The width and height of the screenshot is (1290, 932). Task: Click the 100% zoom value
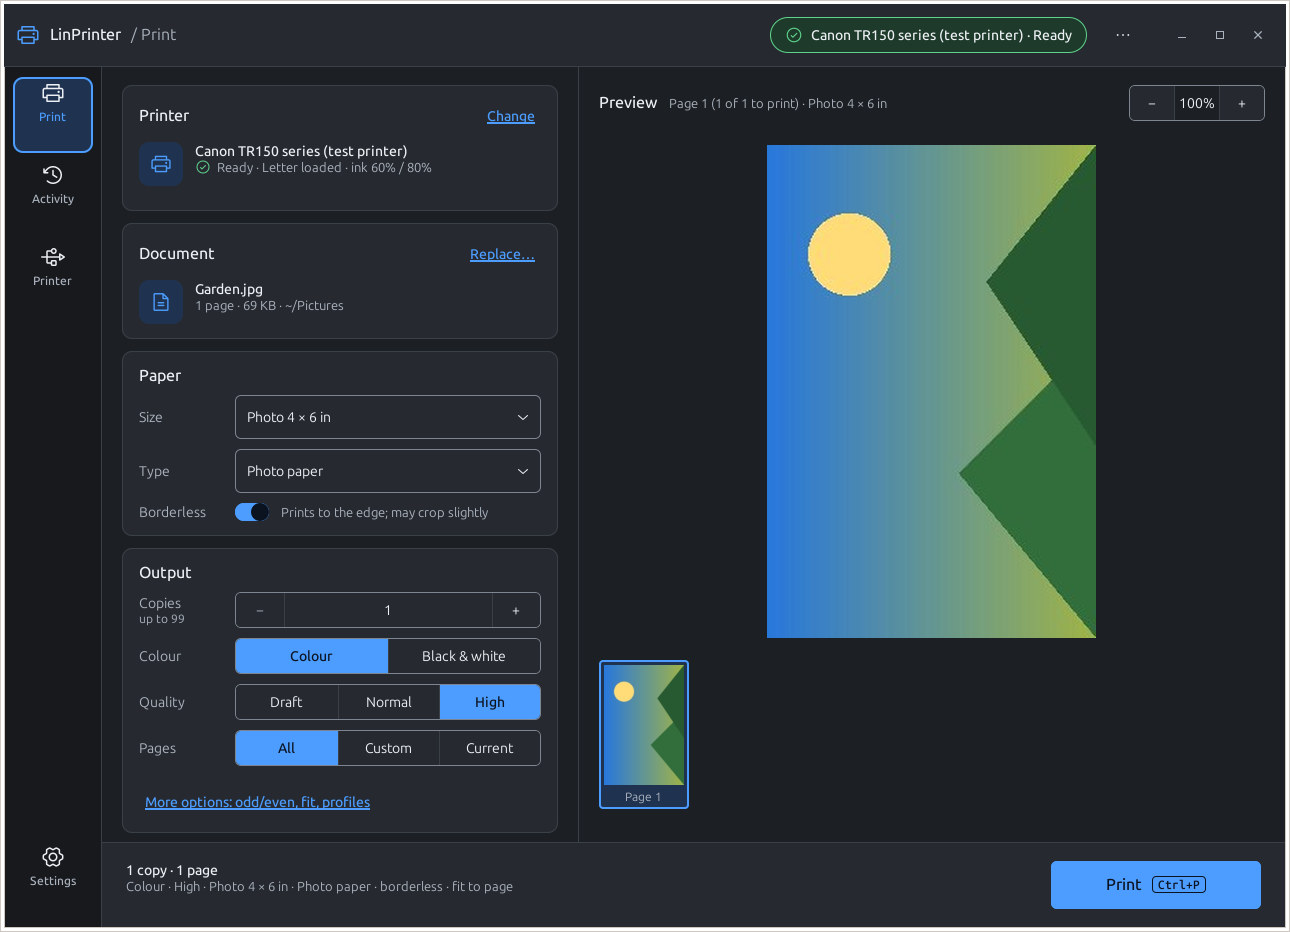[1197, 103]
